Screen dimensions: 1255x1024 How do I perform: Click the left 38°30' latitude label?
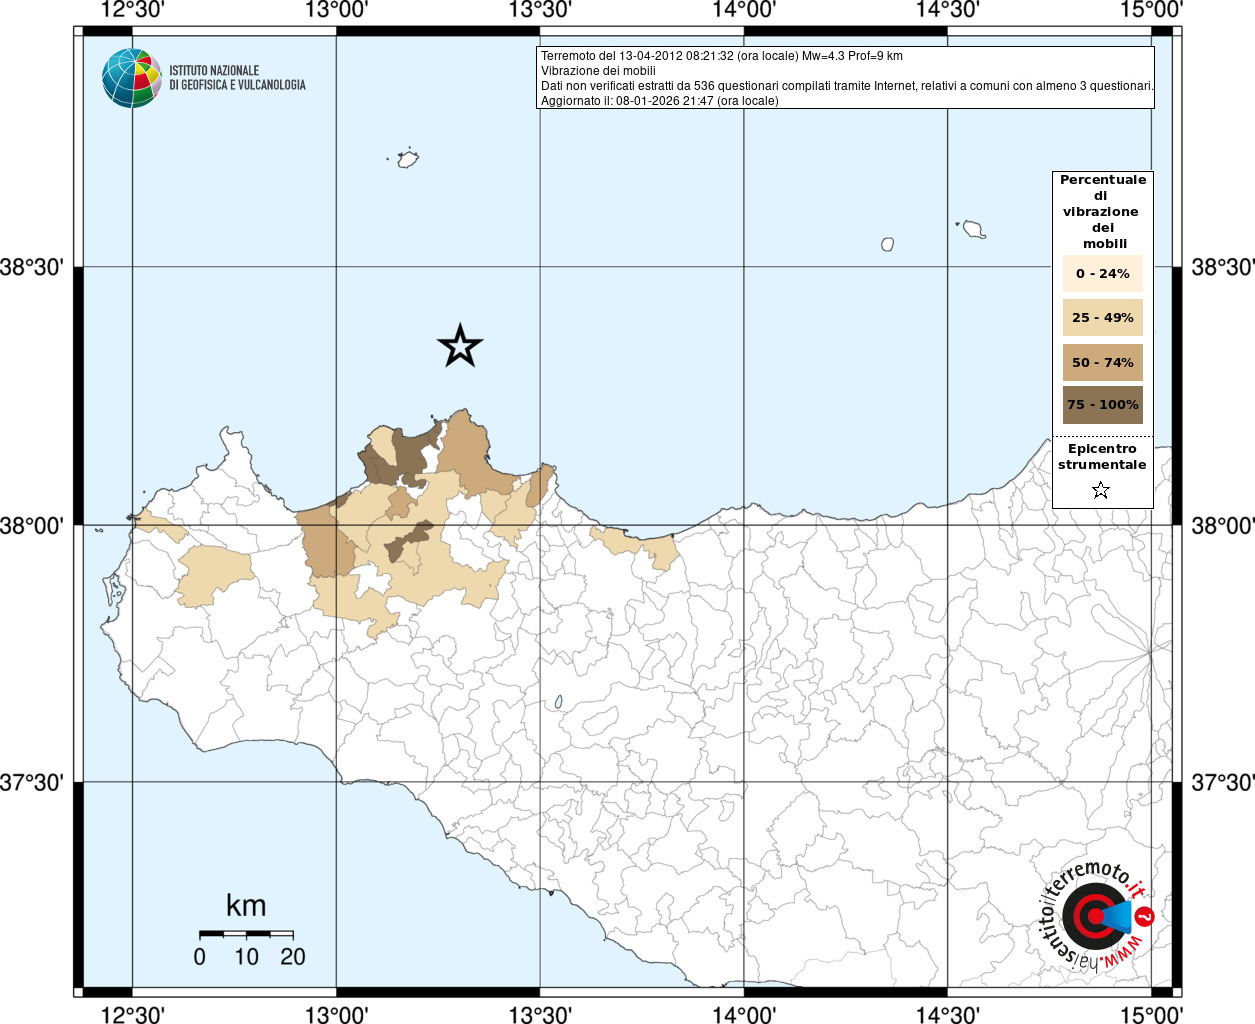point(32,267)
